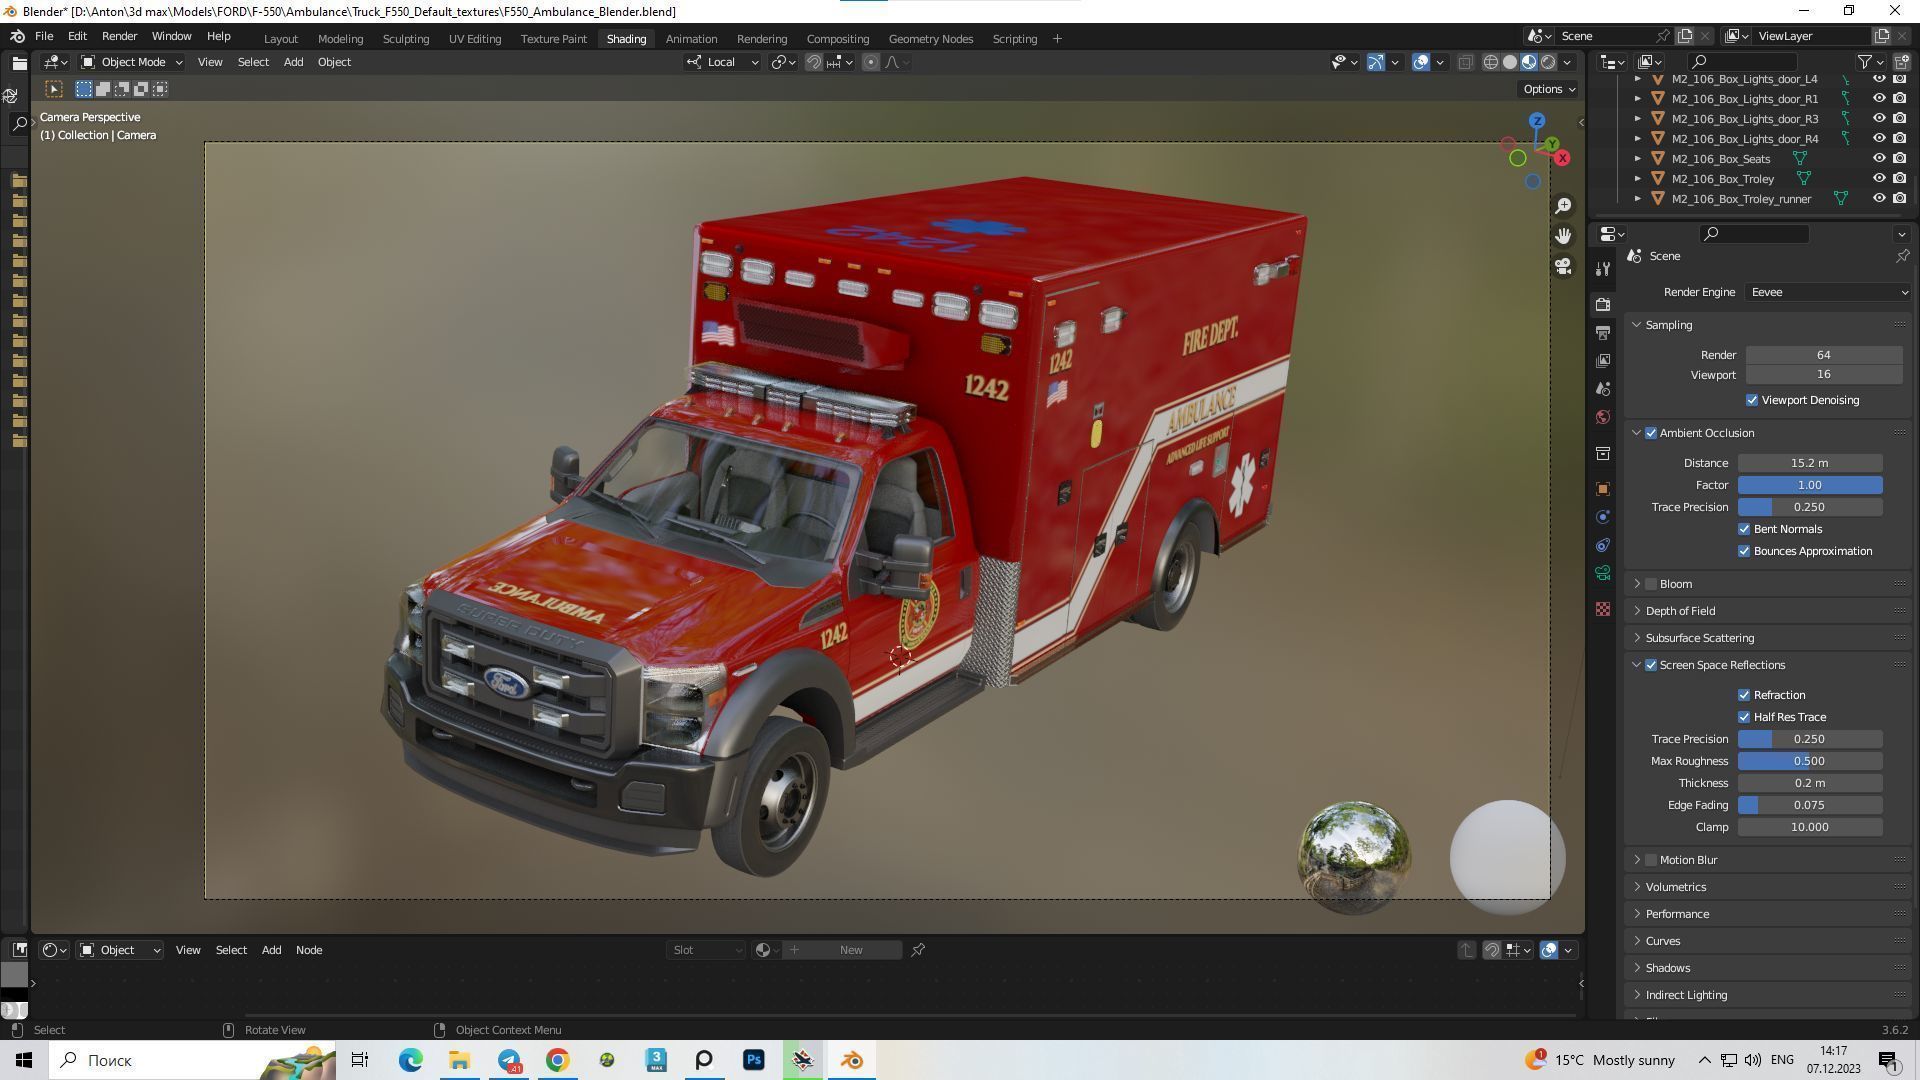Expand M2_106_Box_Lights_door_R1 in outliner

click(x=1637, y=99)
